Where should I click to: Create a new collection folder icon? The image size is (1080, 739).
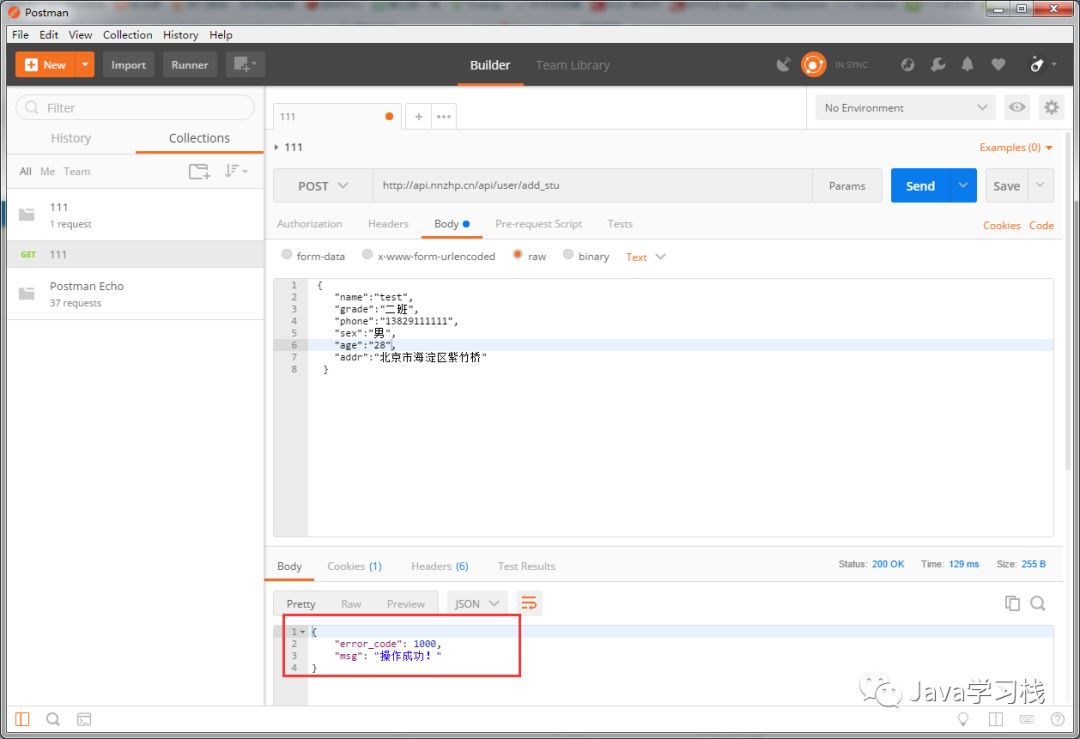[199, 171]
